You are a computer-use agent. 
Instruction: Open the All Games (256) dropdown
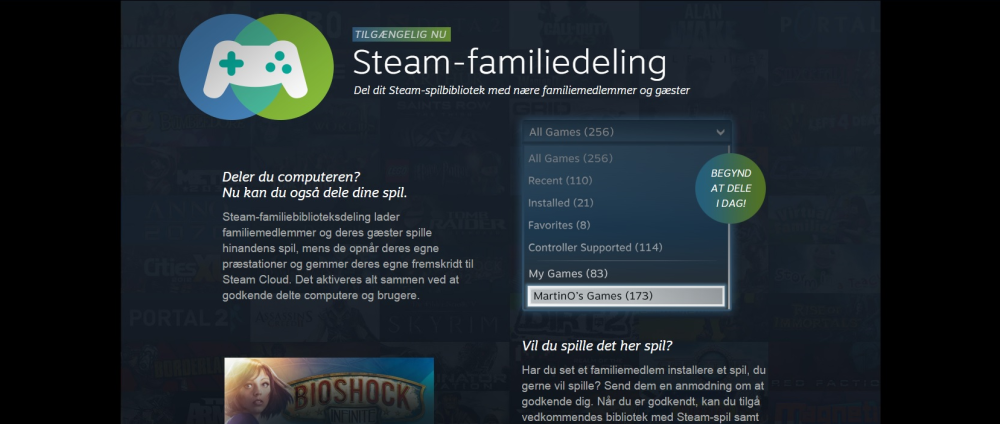pos(627,133)
